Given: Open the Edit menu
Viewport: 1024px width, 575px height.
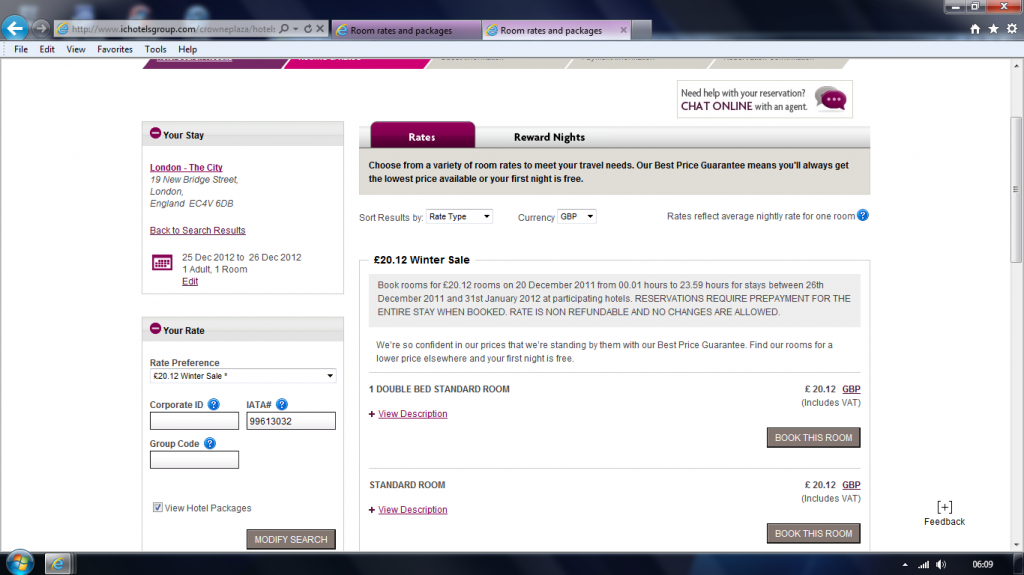Looking at the screenshot, I should pyautogui.click(x=47, y=49).
